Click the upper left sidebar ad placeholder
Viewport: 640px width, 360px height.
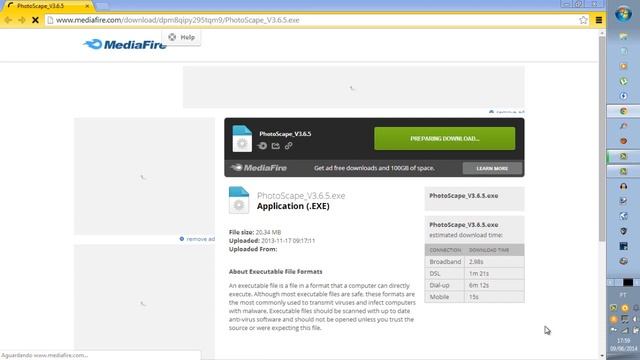click(x=144, y=176)
